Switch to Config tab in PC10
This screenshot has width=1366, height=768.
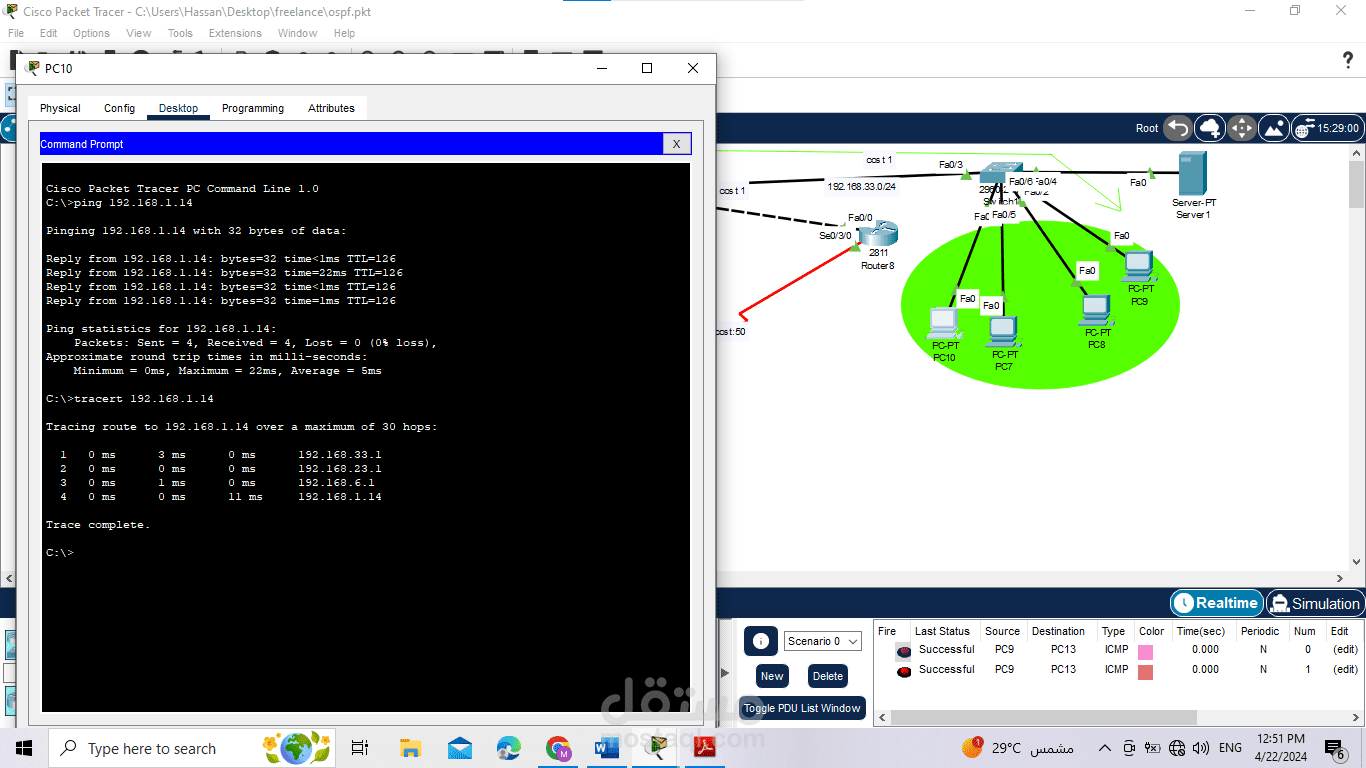coord(119,108)
